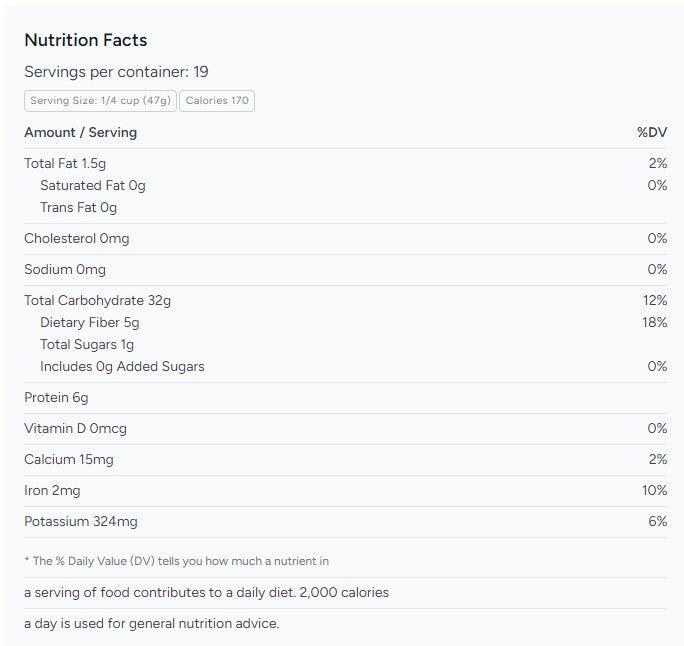Screen dimensions: 684x646
Task: Click the Amount / Serving column header
Action: (80, 132)
